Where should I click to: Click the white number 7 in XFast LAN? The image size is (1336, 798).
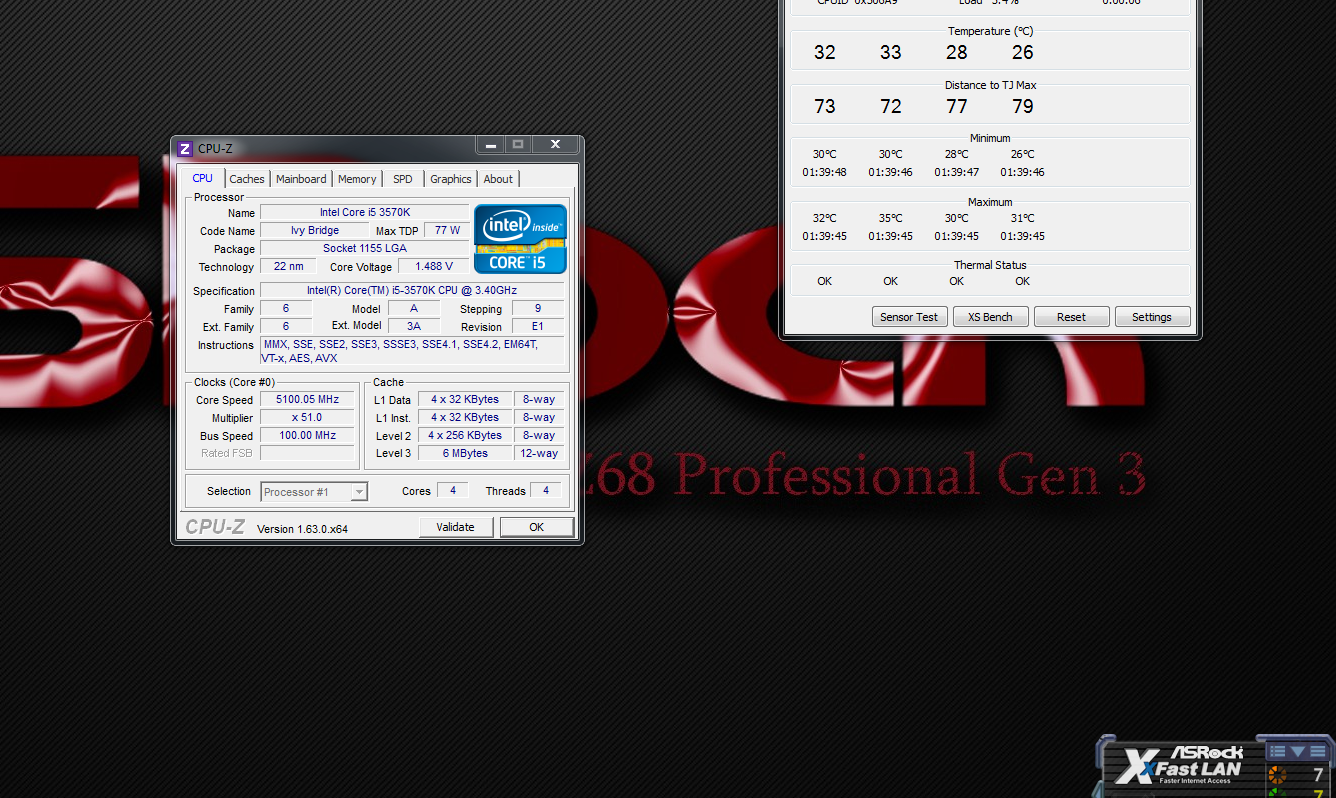coord(1318,775)
